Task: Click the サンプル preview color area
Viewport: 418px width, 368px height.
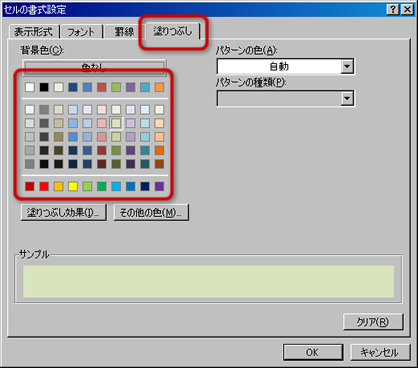Action: coord(208,281)
